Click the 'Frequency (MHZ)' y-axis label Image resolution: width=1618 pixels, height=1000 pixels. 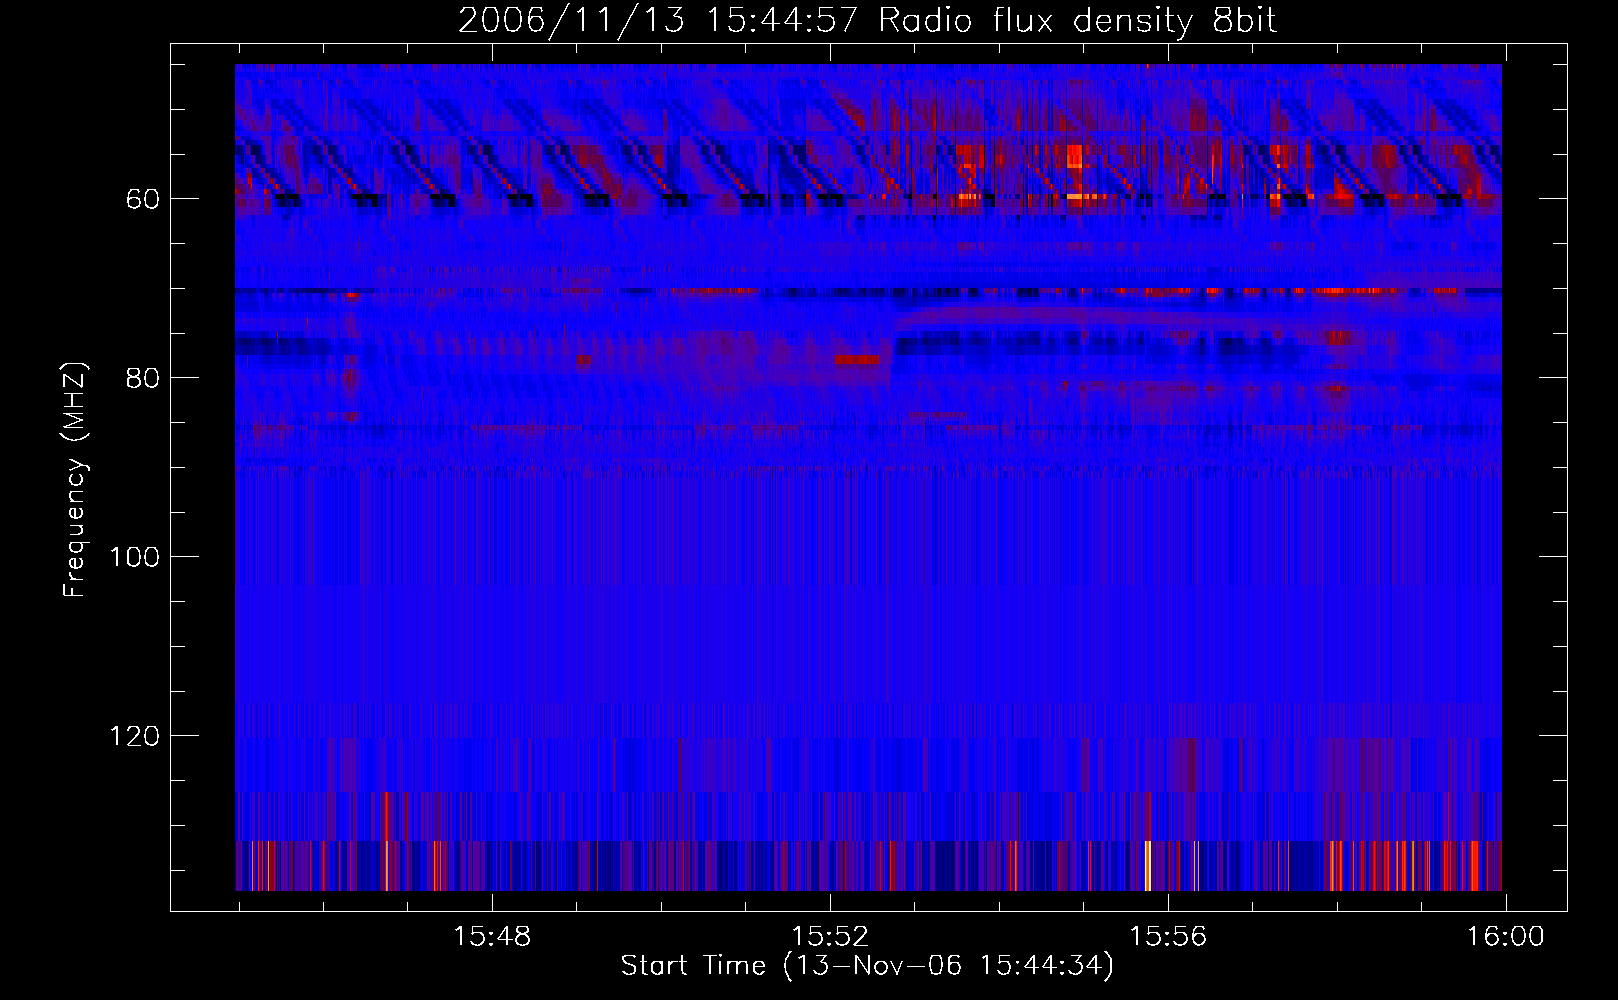click(75, 480)
